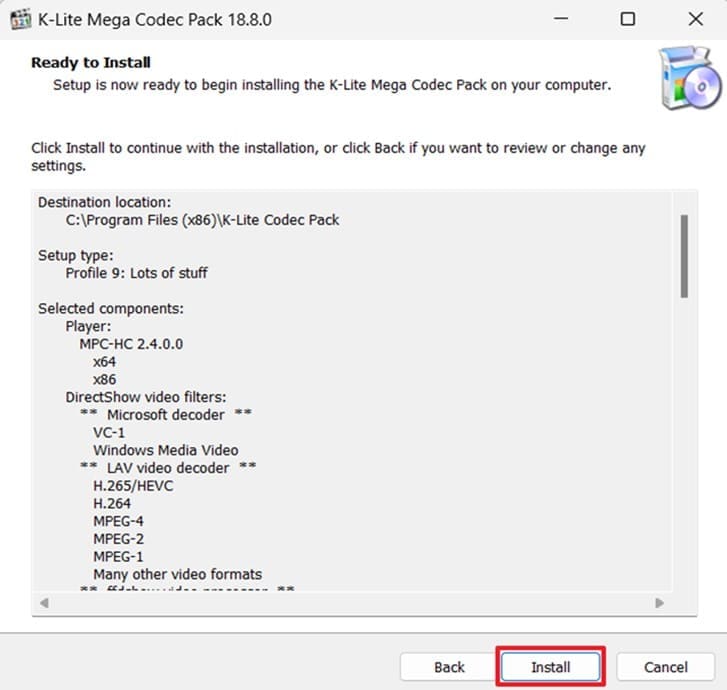Image resolution: width=727 pixels, height=690 pixels.
Task: Select '** LAV video decoder **' line
Action: [168, 468]
